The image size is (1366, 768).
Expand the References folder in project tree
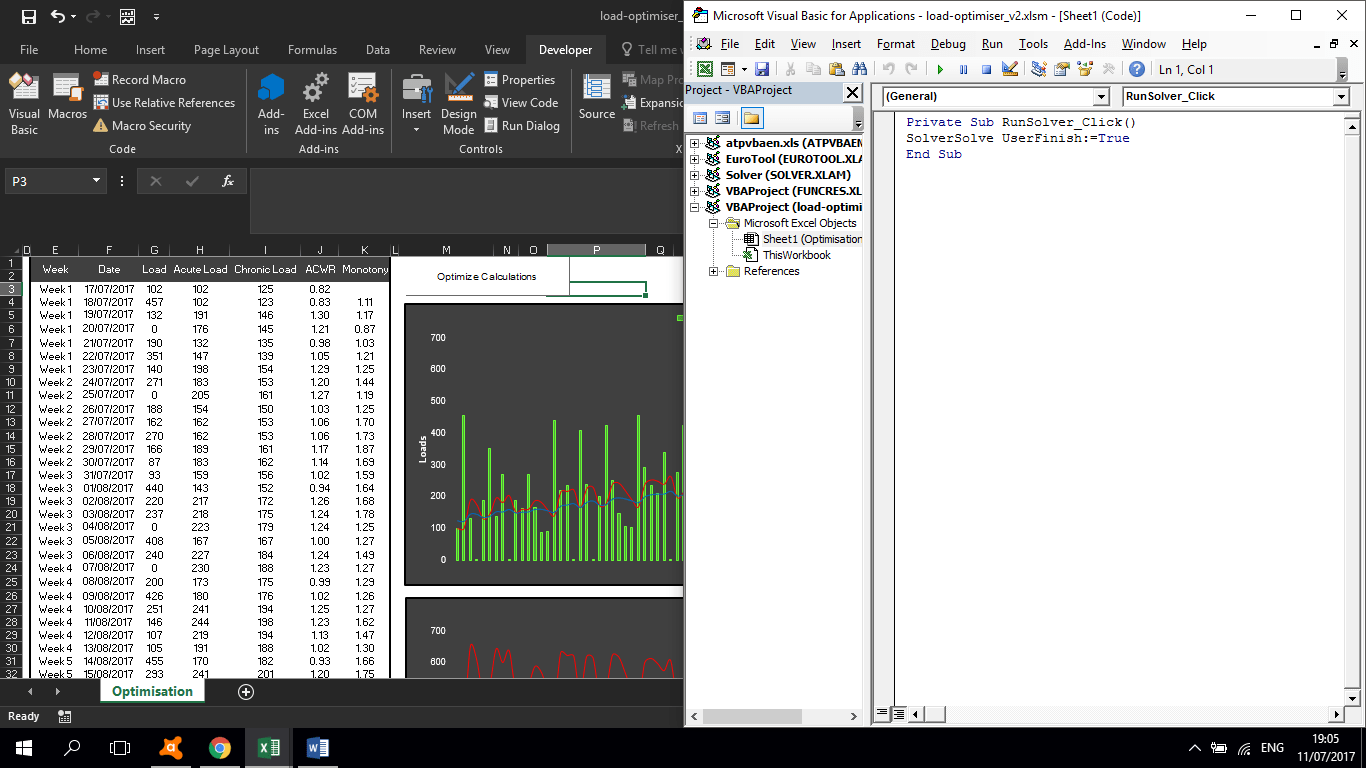pos(714,271)
